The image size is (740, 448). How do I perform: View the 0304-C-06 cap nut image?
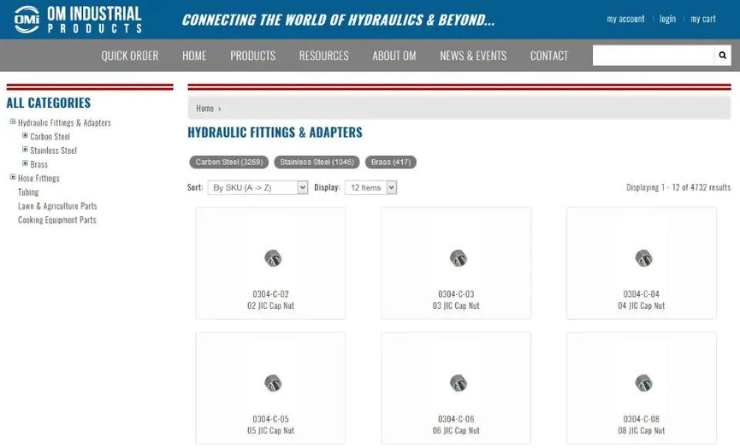(x=458, y=383)
